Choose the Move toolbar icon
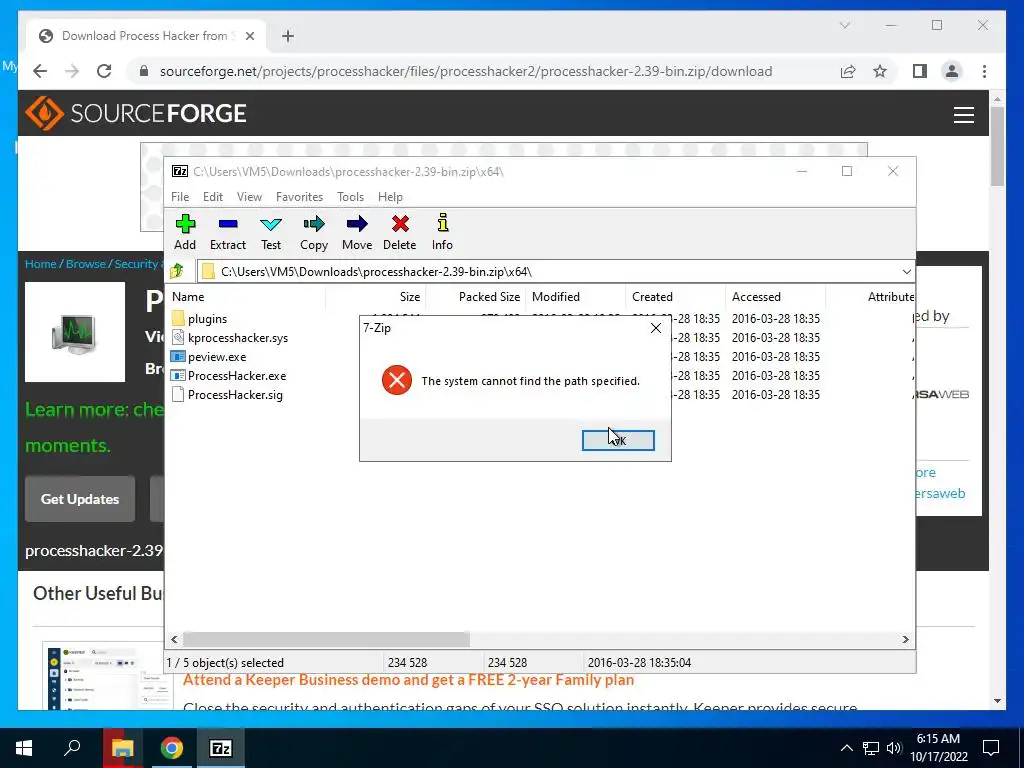The height and width of the screenshot is (768, 1024). [357, 224]
